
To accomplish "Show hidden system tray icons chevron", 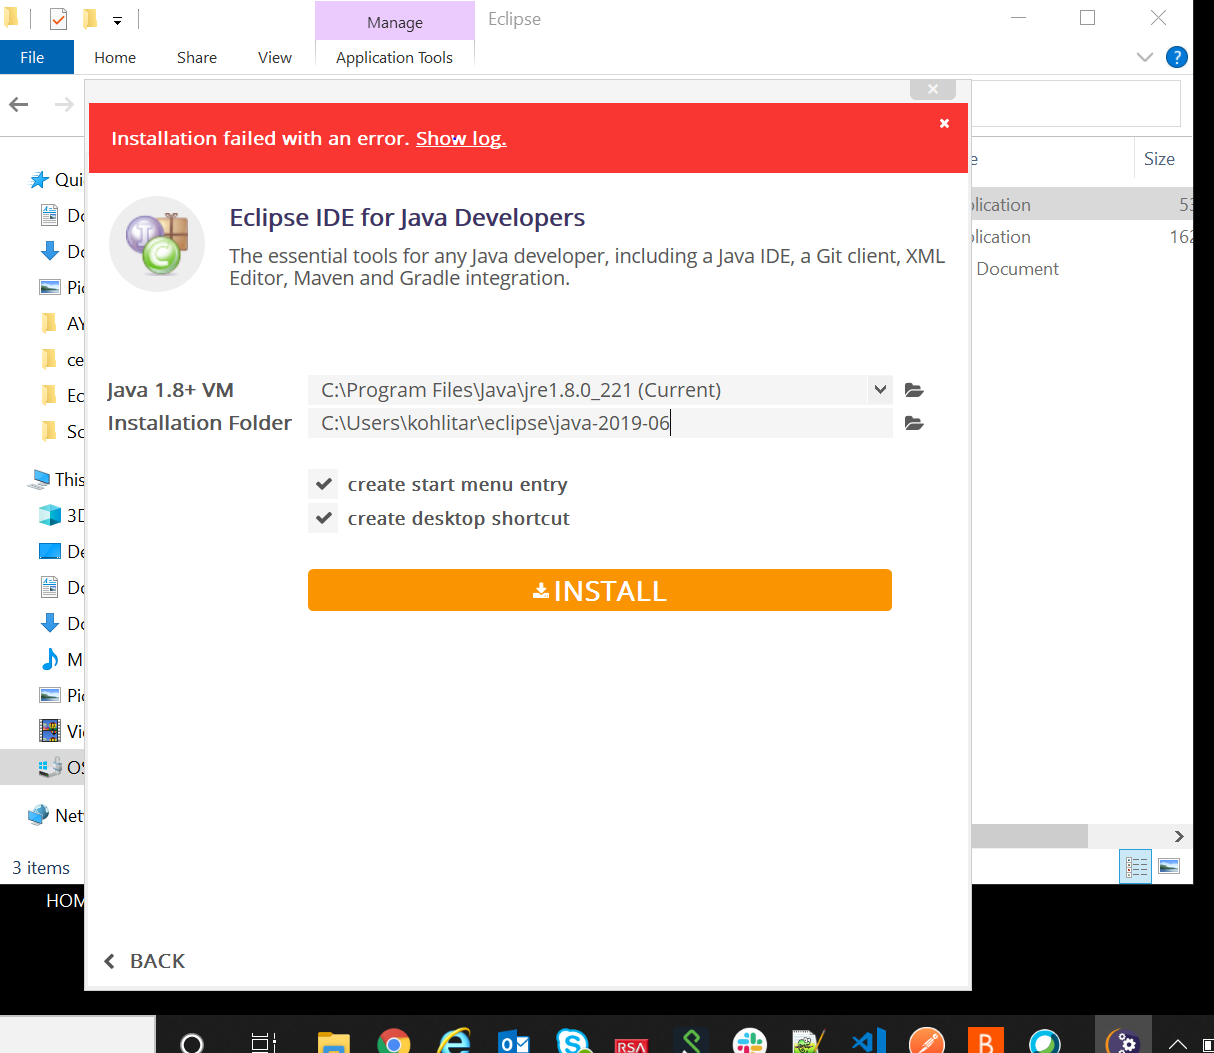I will 1178,1045.
